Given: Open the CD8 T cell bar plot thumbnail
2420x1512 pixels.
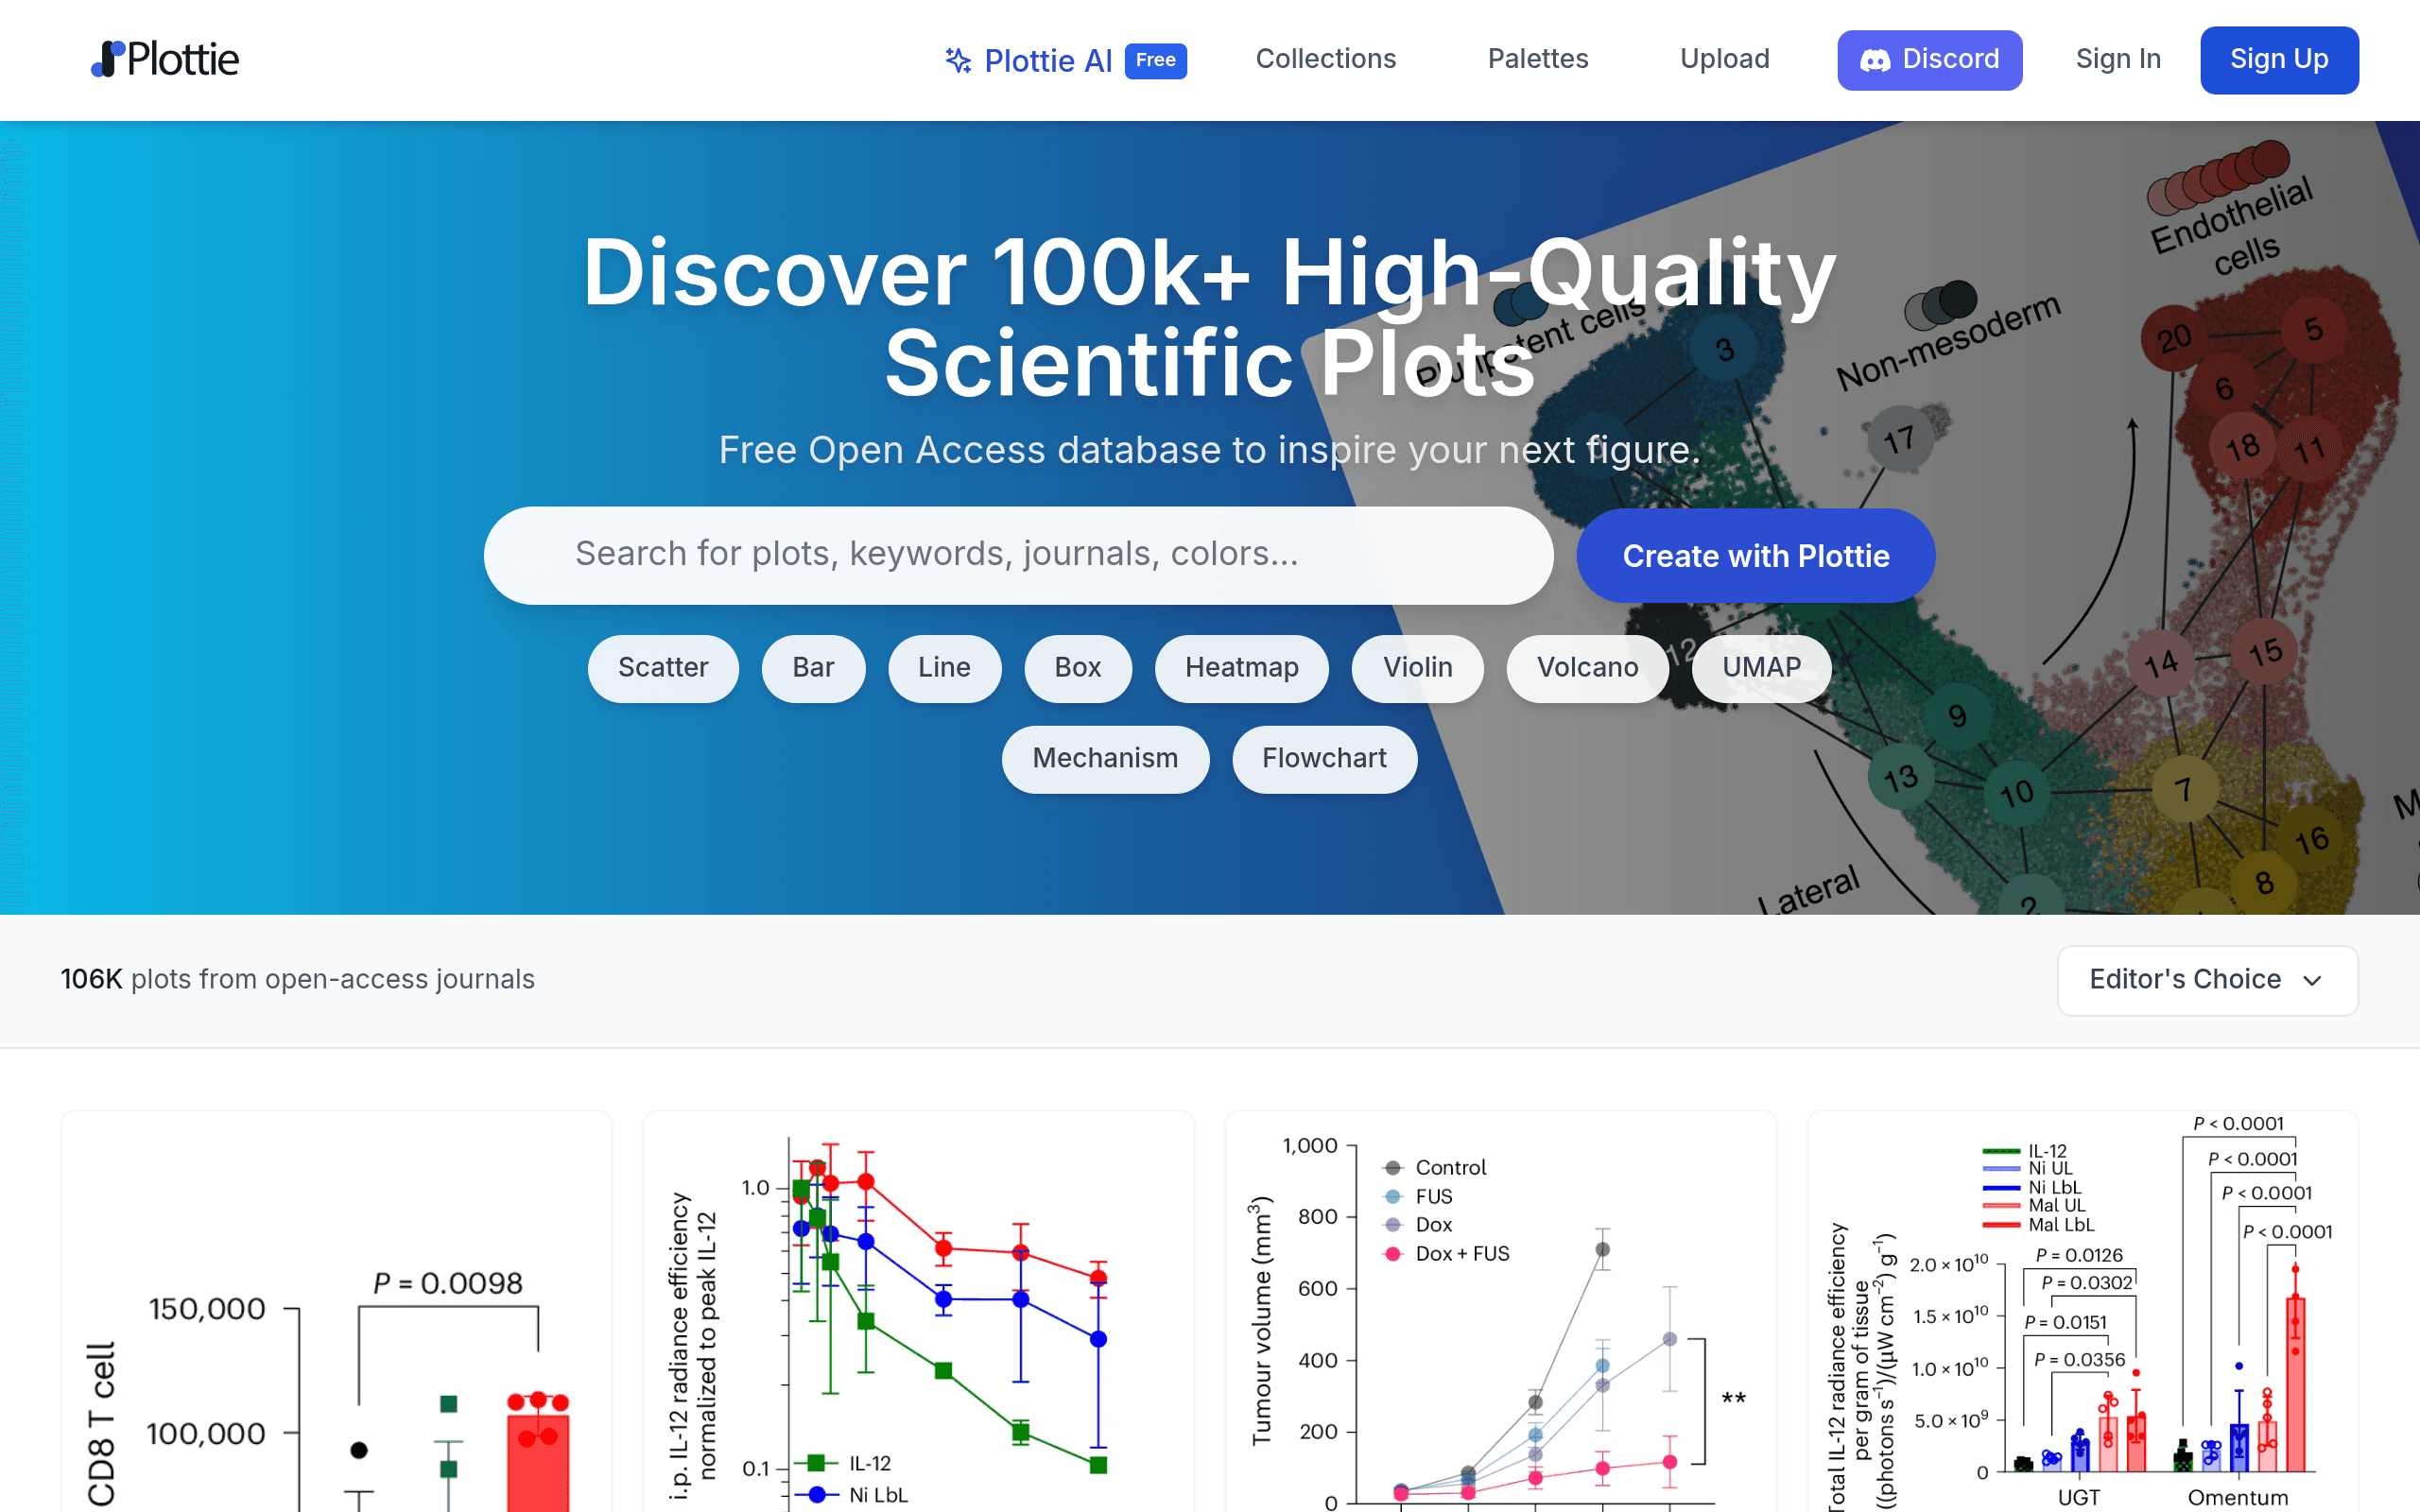Looking at the screenshot, I should tap(336, 1311).
